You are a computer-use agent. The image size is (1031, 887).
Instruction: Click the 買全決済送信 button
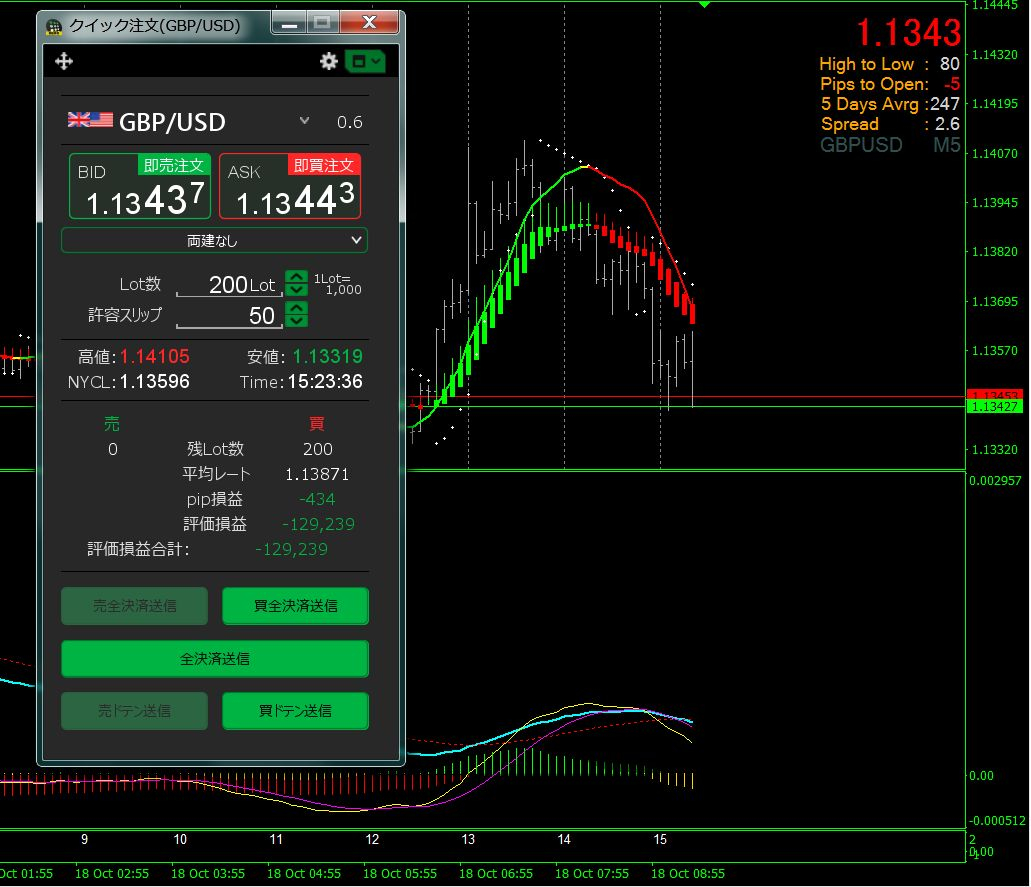pyautogui.click(x=295, y=606)
